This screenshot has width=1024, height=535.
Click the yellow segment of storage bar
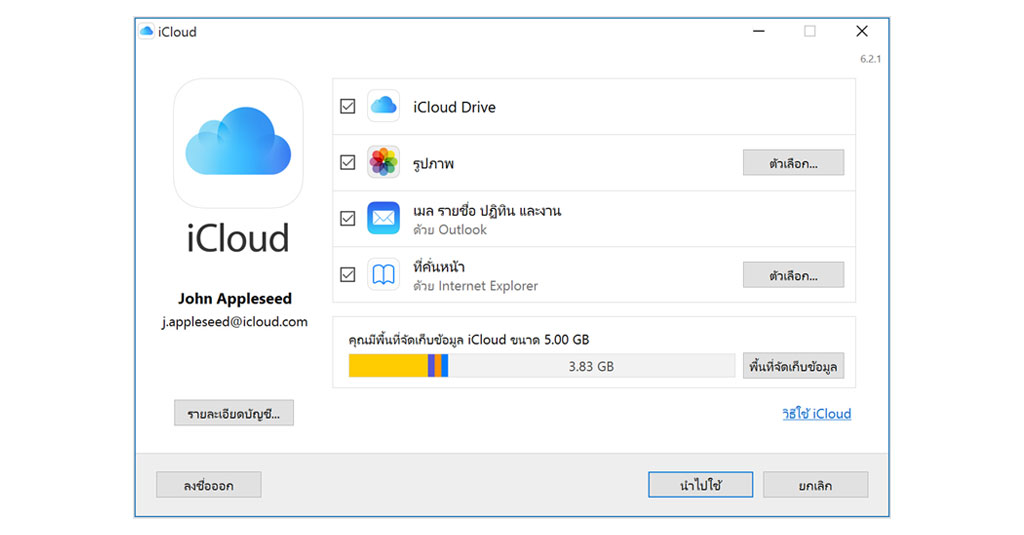pos(388,367)
